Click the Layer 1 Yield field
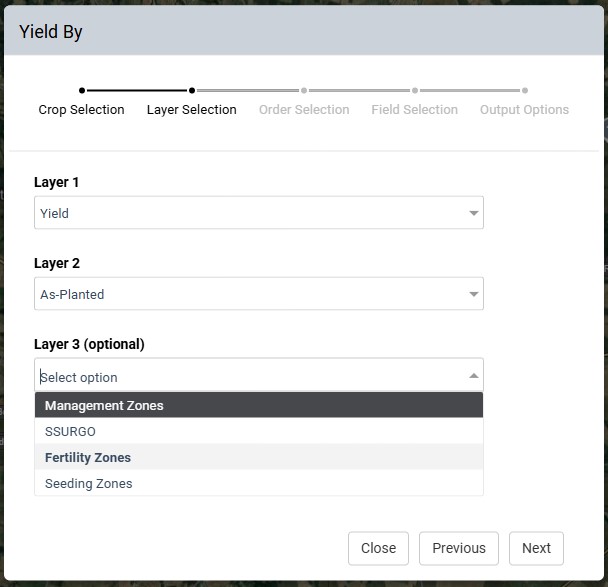Viewport: 608px width, 587px height. pos(259,212)
